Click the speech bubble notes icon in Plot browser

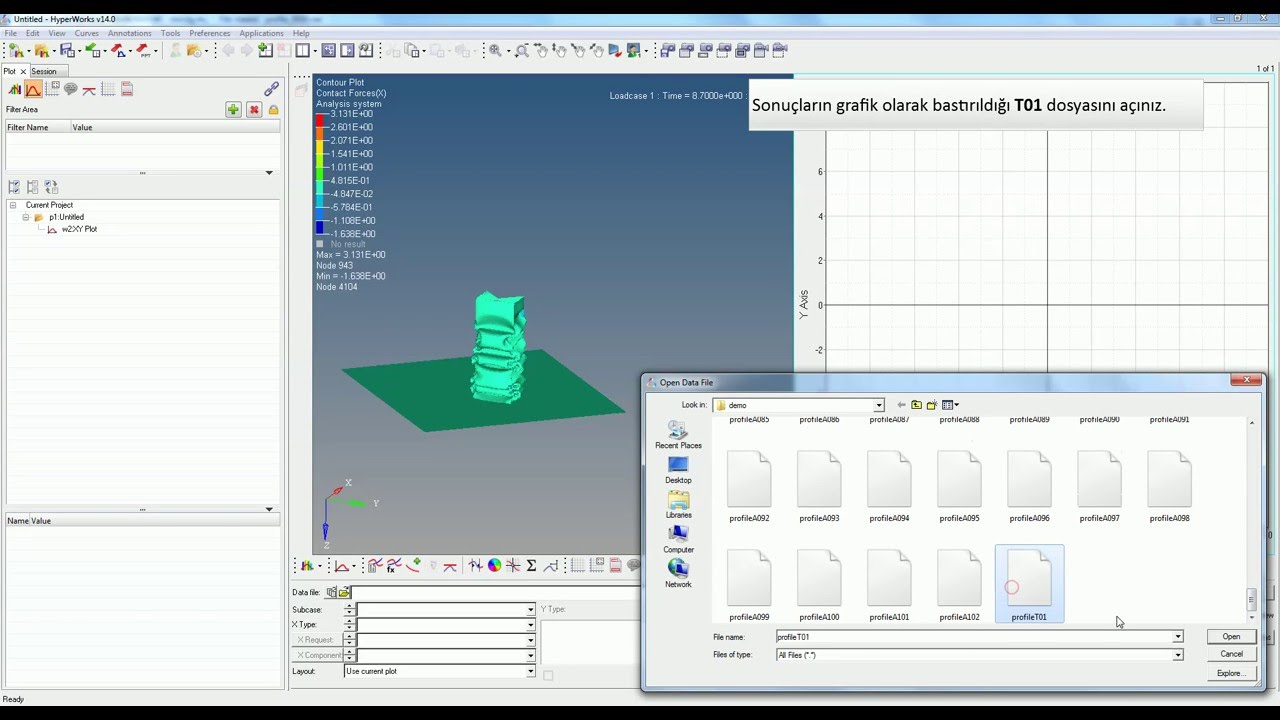pyautogui.click(x=71, y=89)
